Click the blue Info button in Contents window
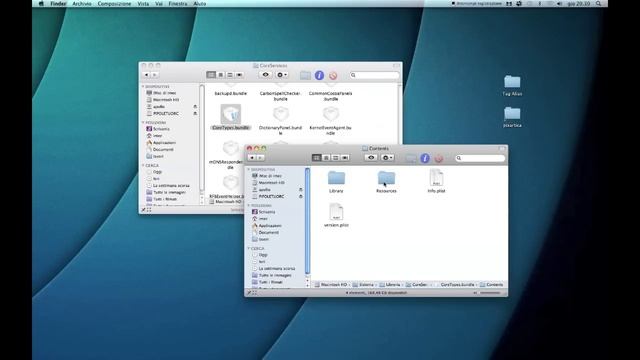 point(425,158)
